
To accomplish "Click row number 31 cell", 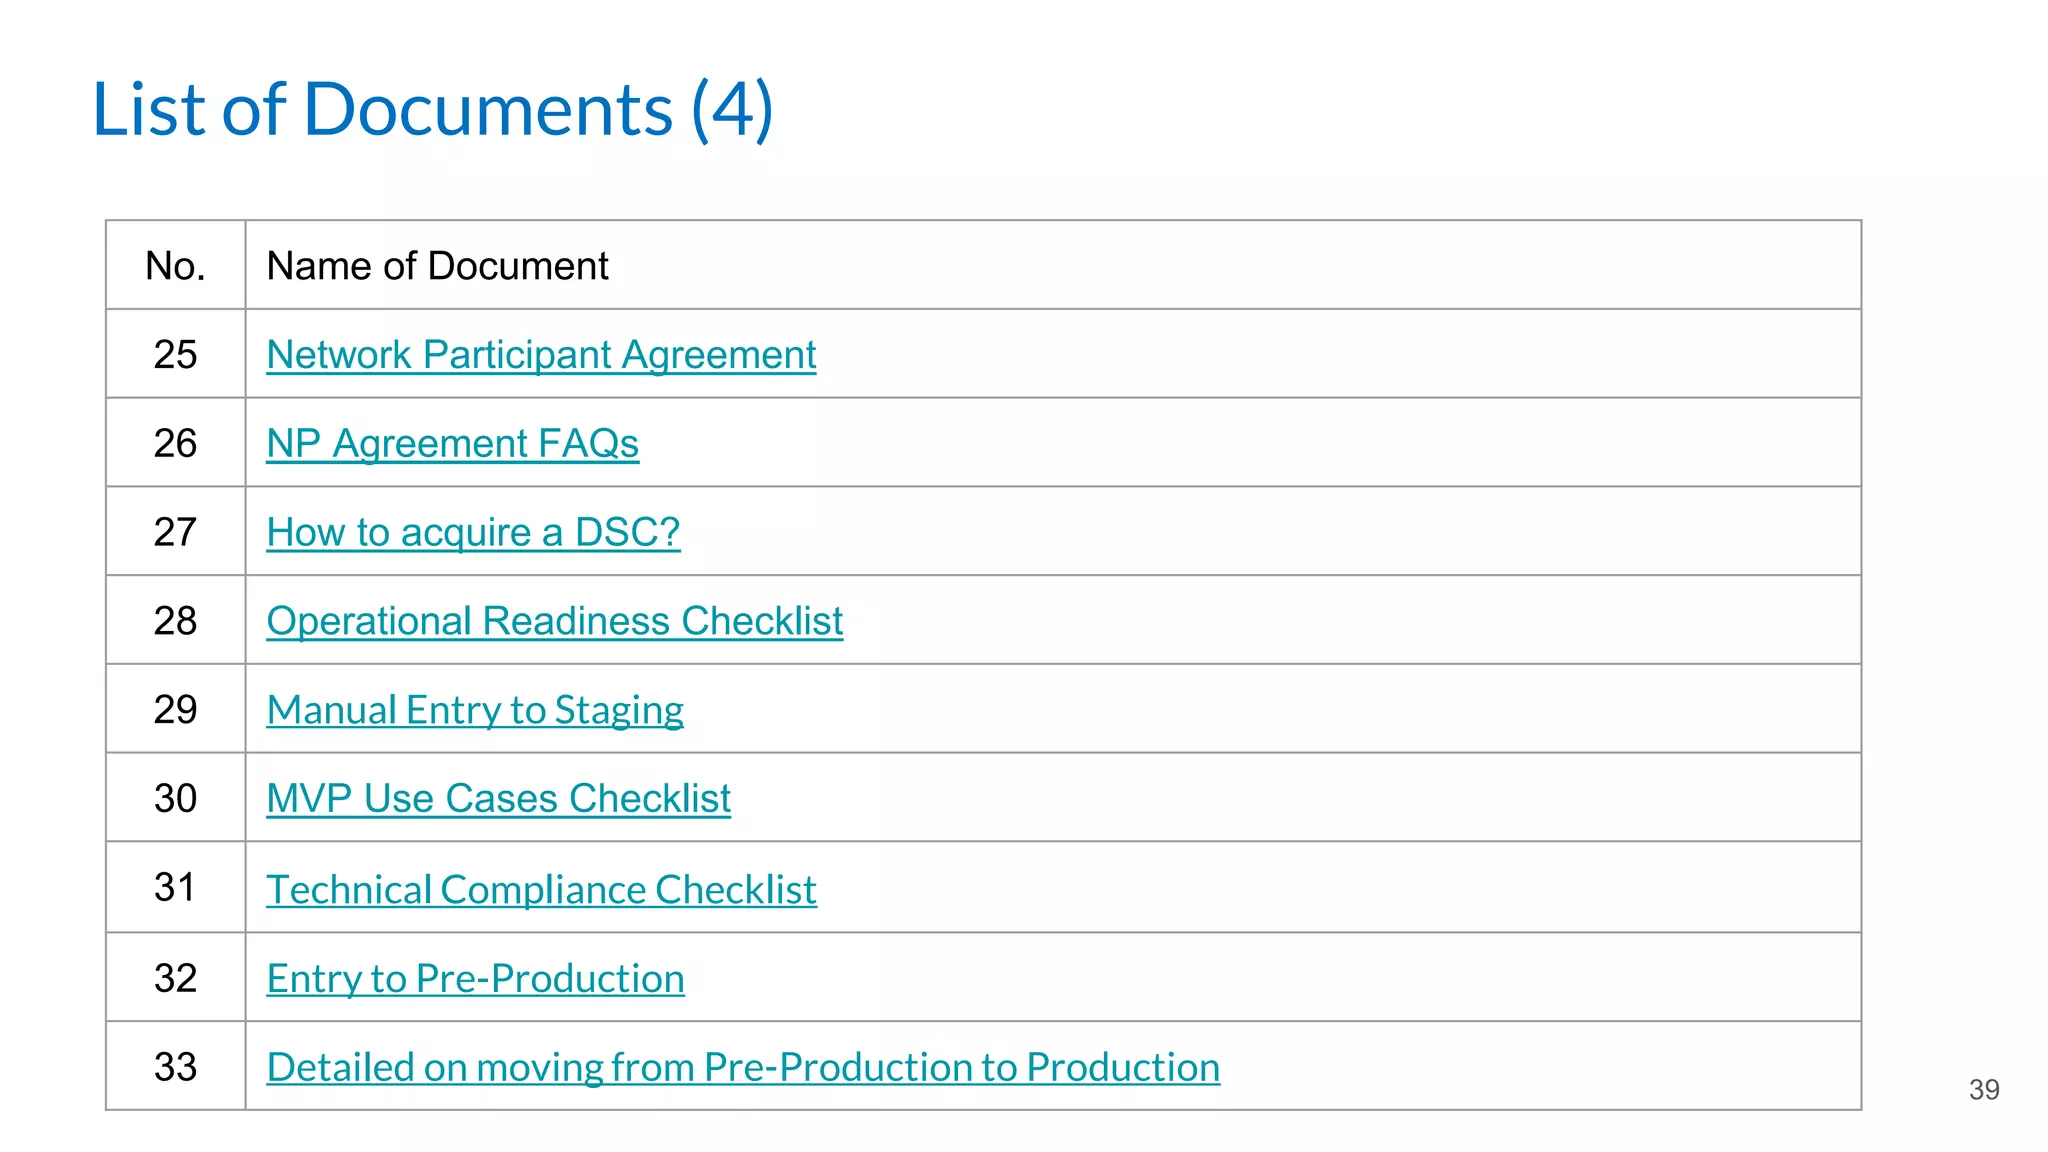I will (x=175, y=888).
